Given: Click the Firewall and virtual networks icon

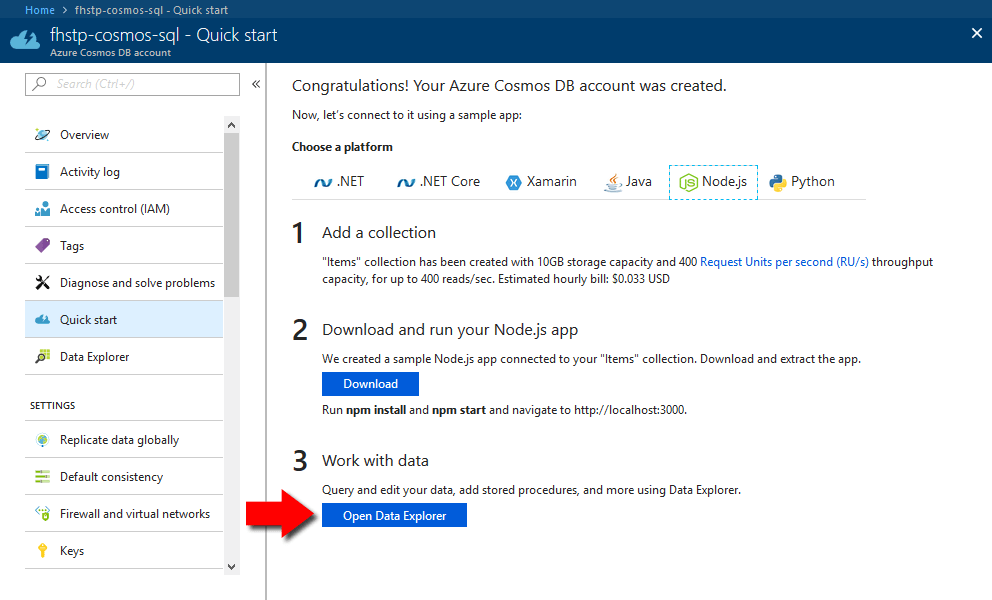Looking at the screenshot, I should click(42, 513).
